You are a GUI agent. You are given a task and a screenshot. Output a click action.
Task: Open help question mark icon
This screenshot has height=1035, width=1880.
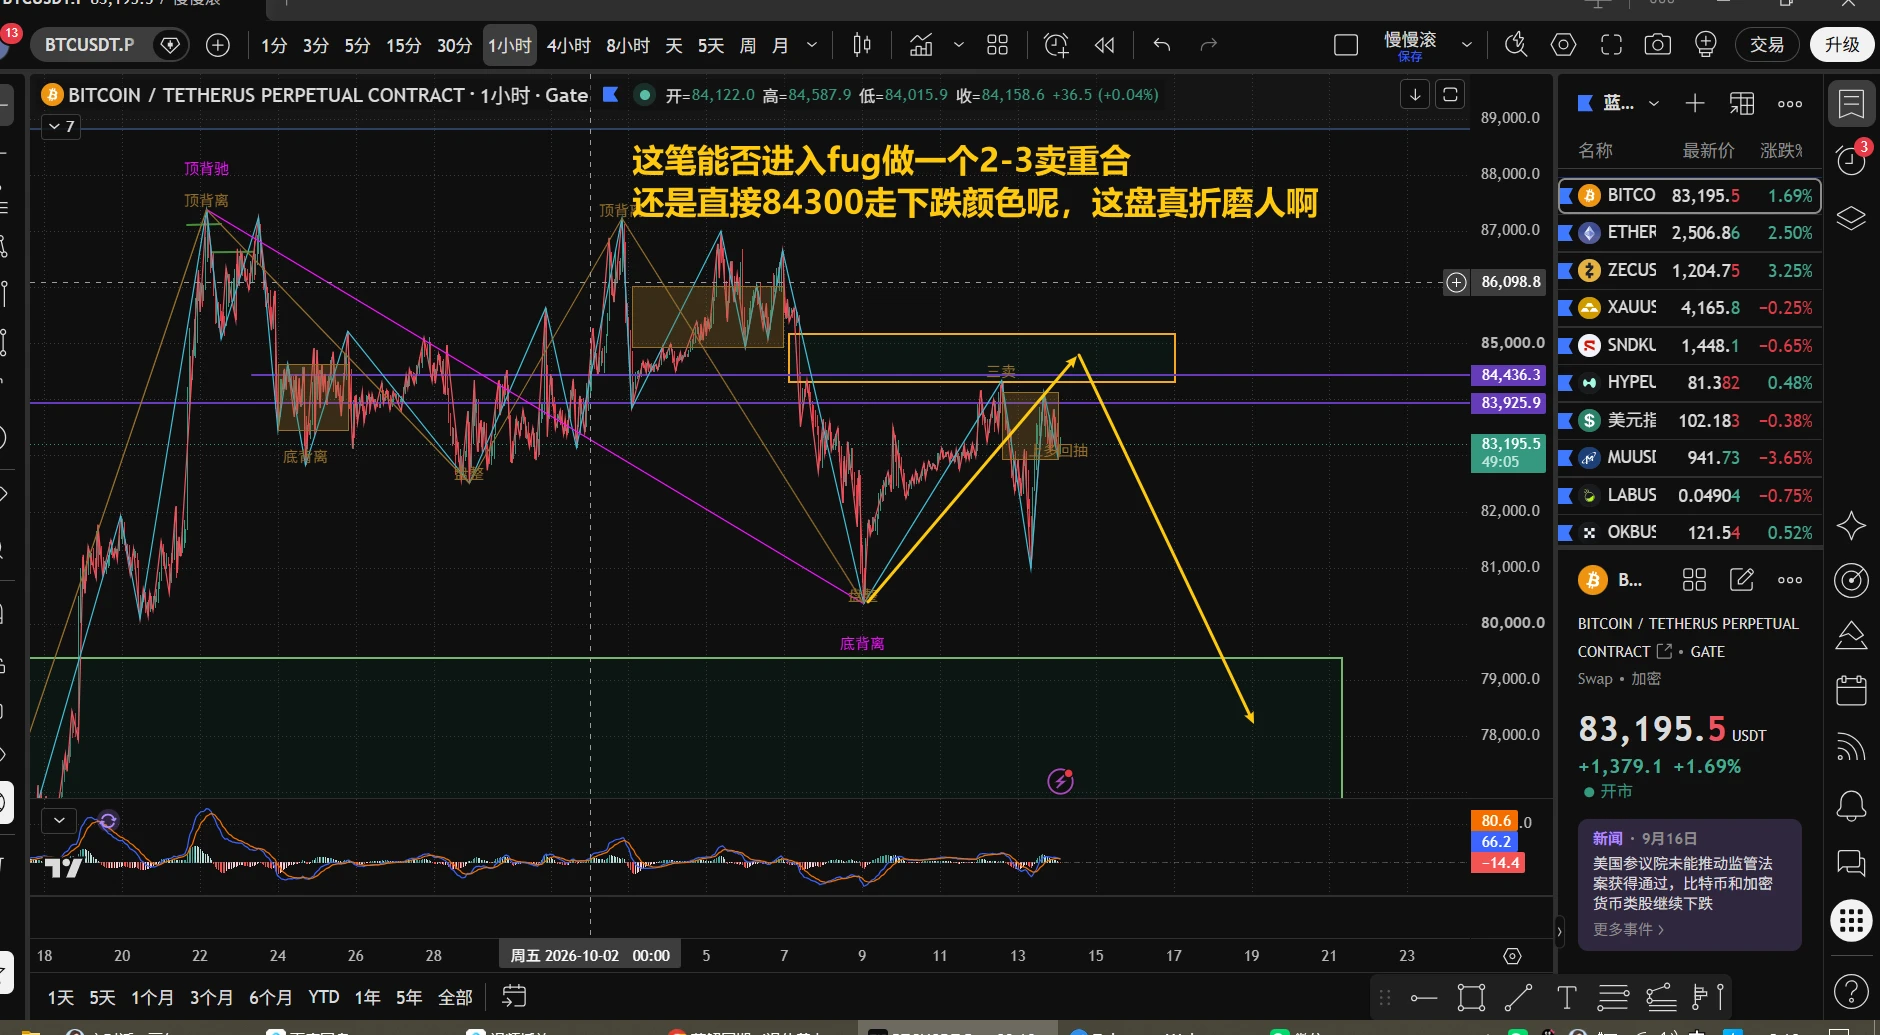point(1851,991)
